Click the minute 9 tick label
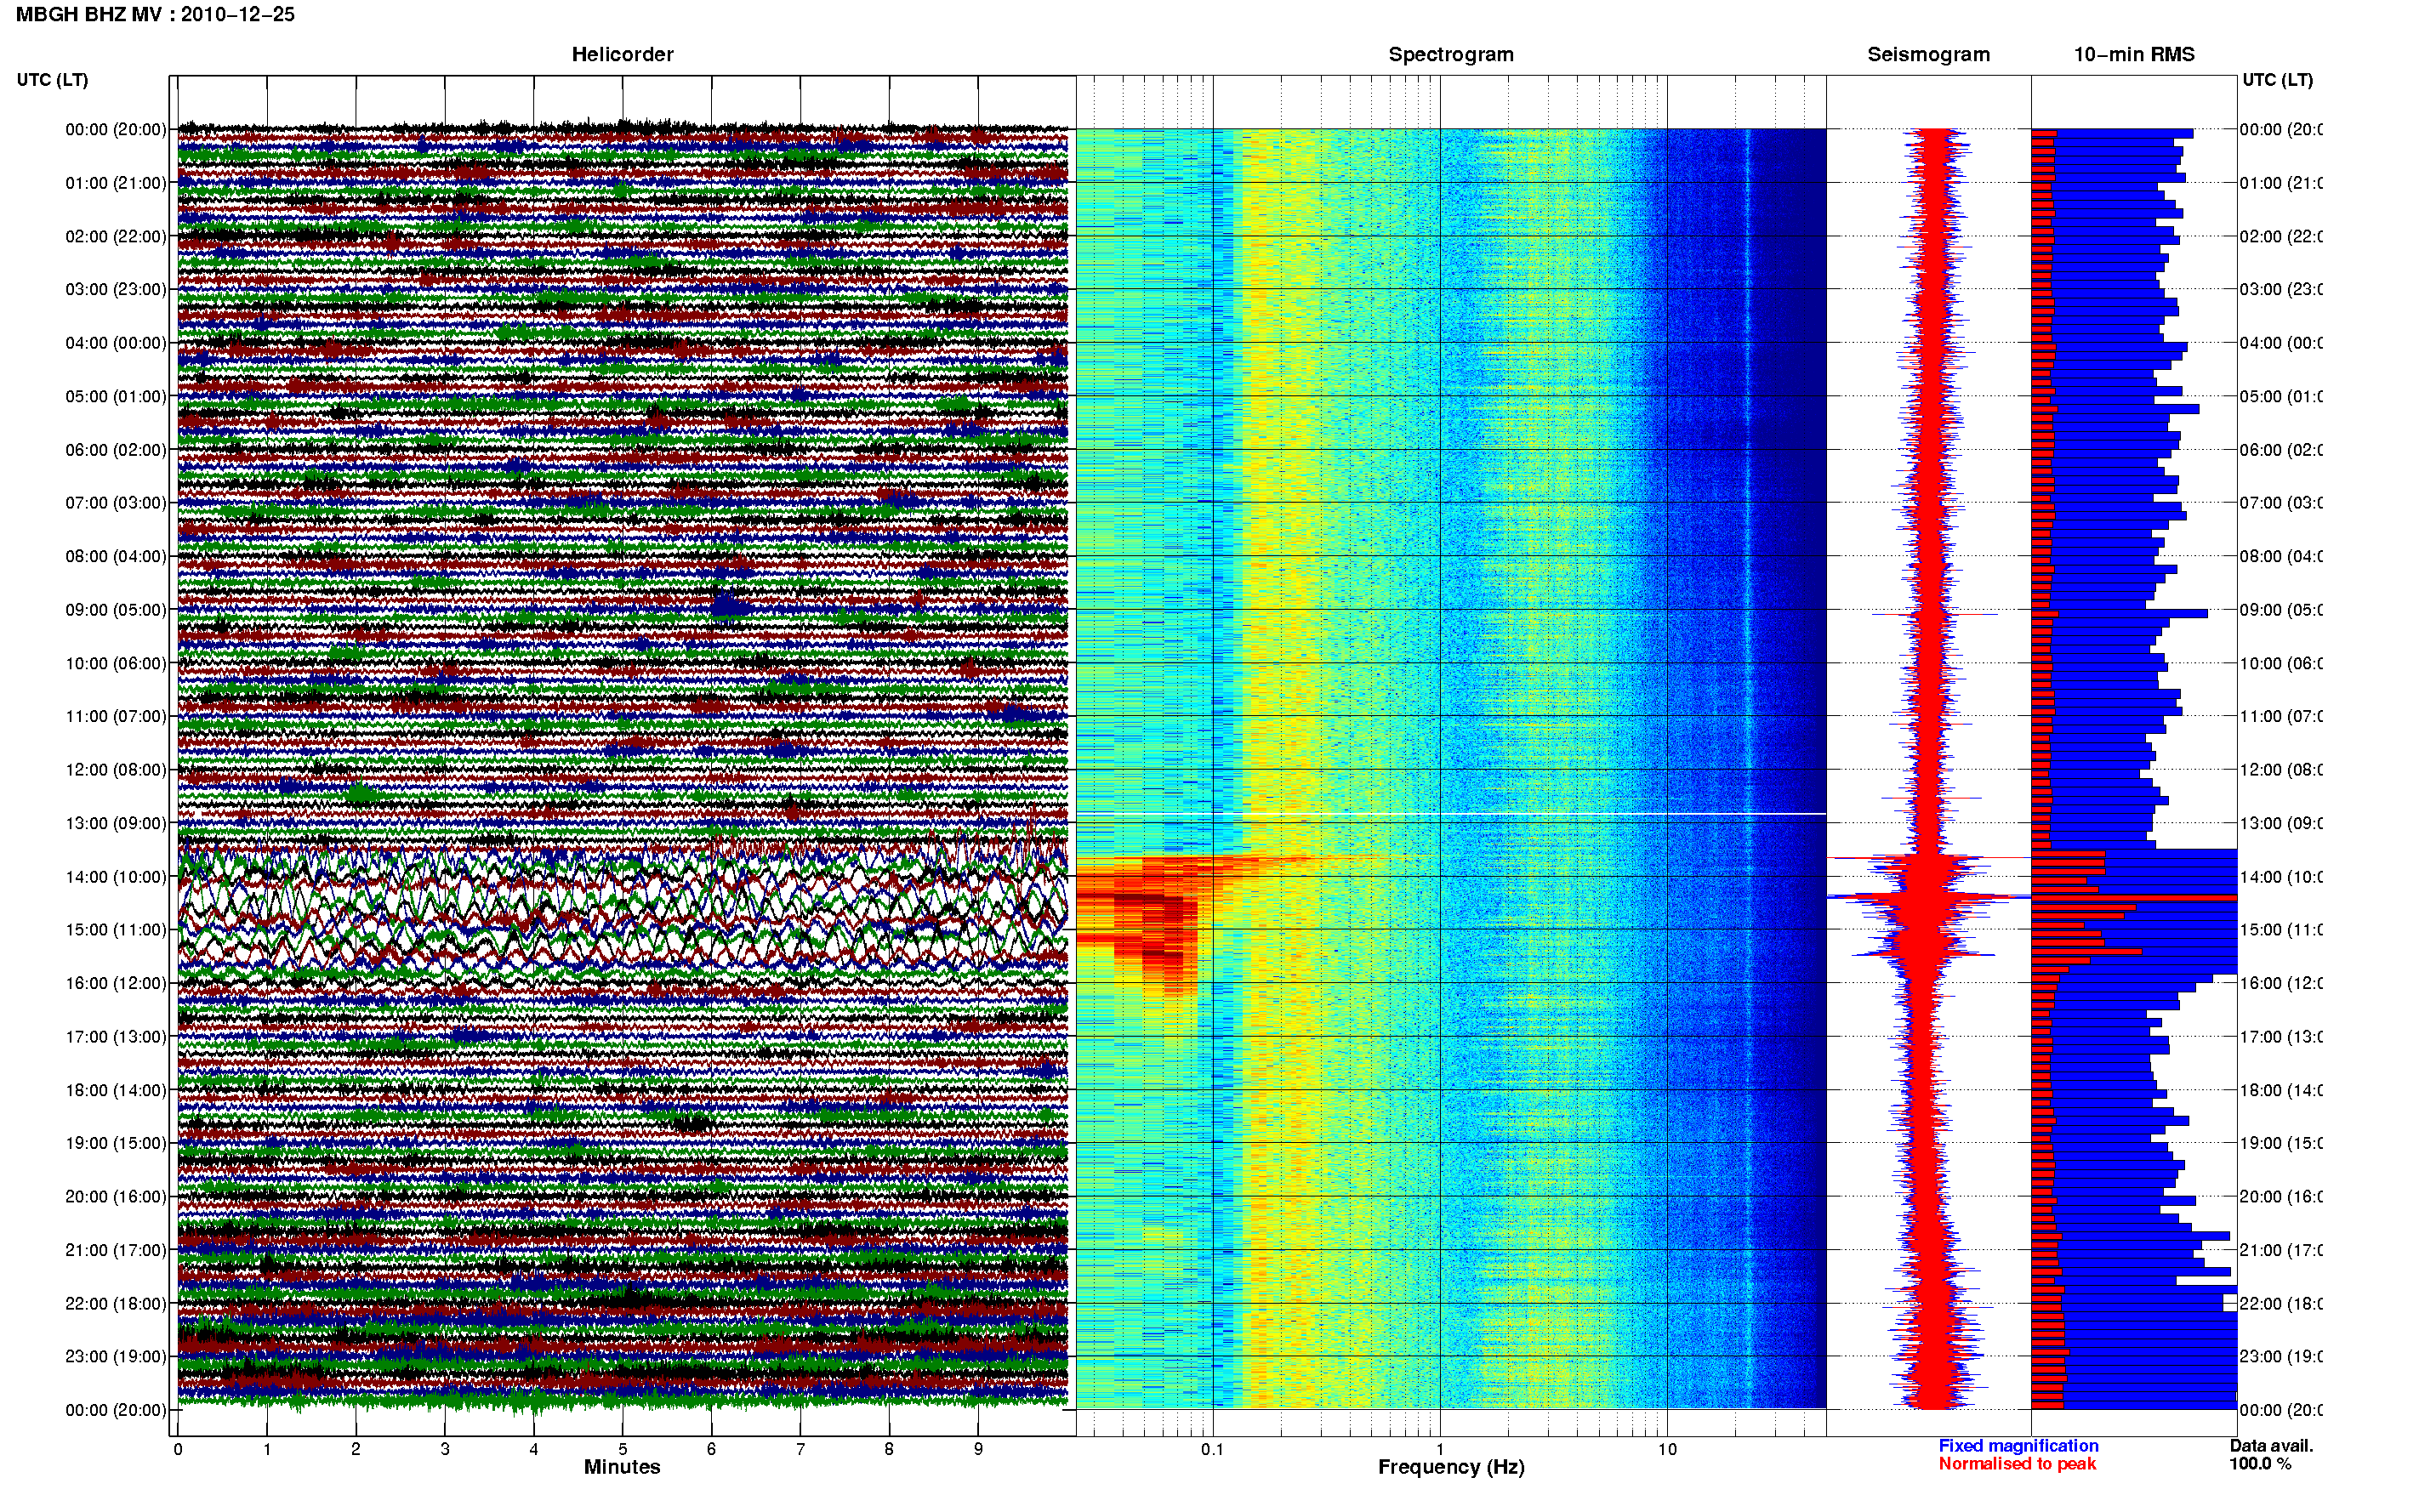Image resolution: width=2419 pixels, height=1512 pixels. pyautogui.click(x=978, y=1449)
